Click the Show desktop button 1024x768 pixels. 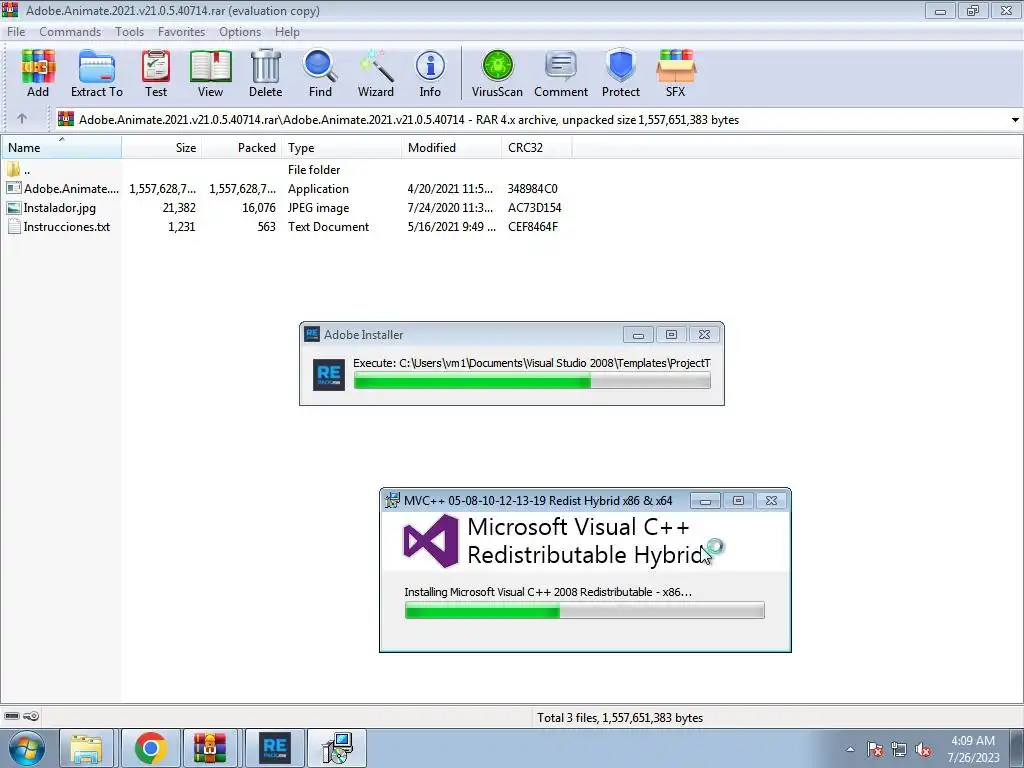(x=1017, y=748)
